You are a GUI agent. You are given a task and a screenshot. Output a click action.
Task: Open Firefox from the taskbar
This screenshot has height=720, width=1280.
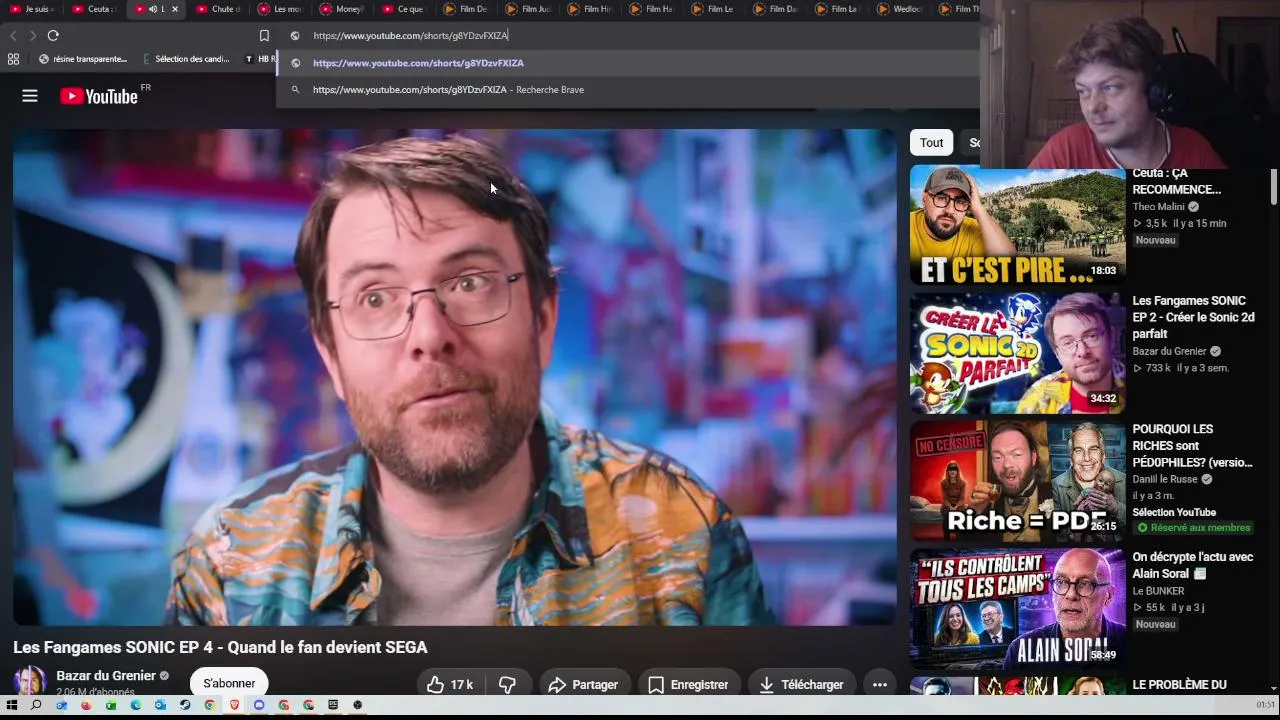click(86, 705)
